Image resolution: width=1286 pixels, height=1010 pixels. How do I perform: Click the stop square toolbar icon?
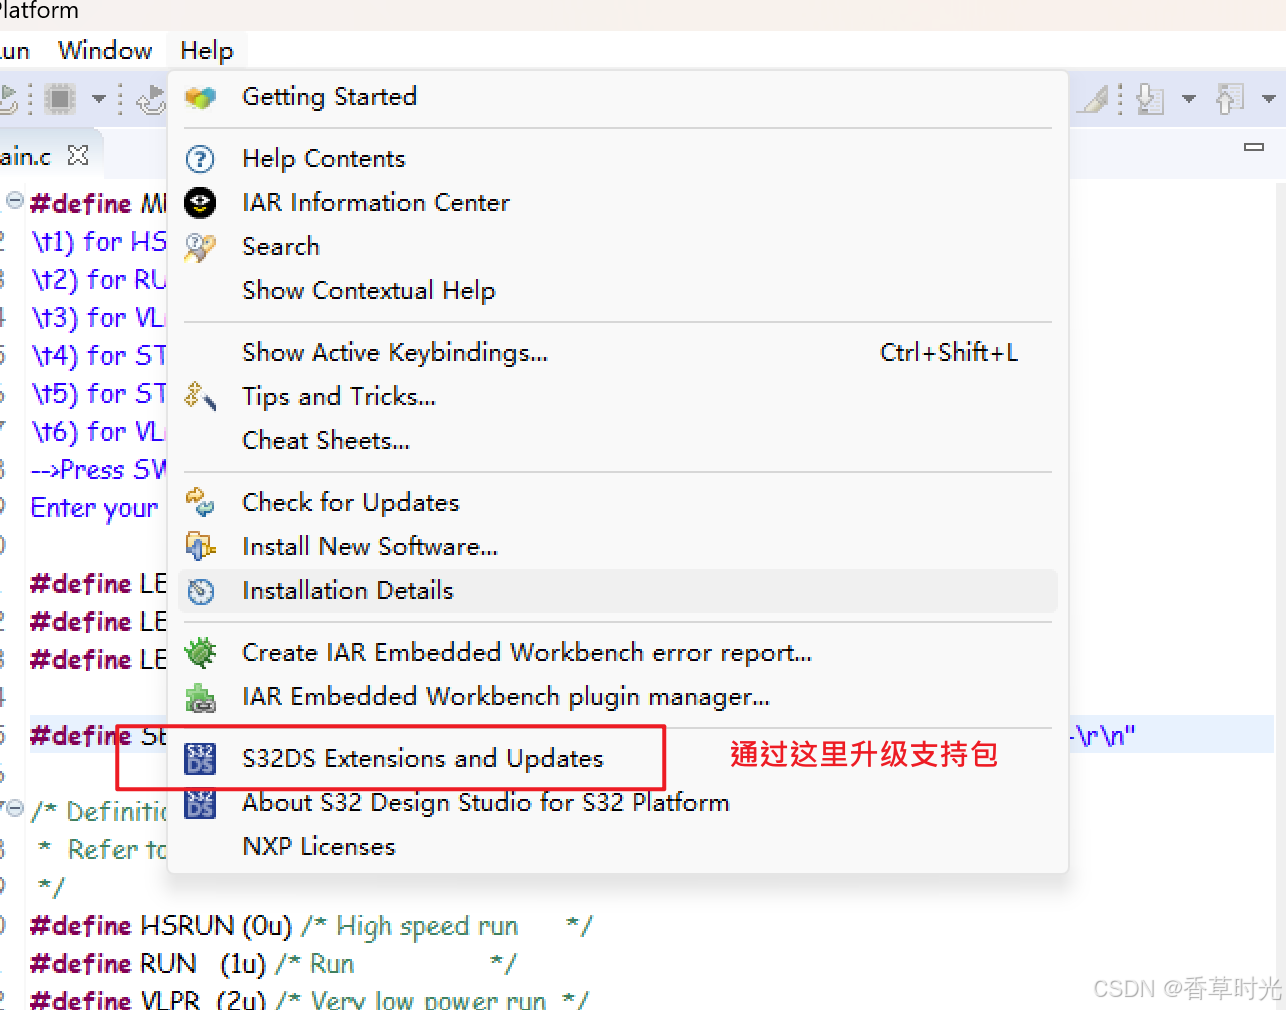click(x=60, y=98)
